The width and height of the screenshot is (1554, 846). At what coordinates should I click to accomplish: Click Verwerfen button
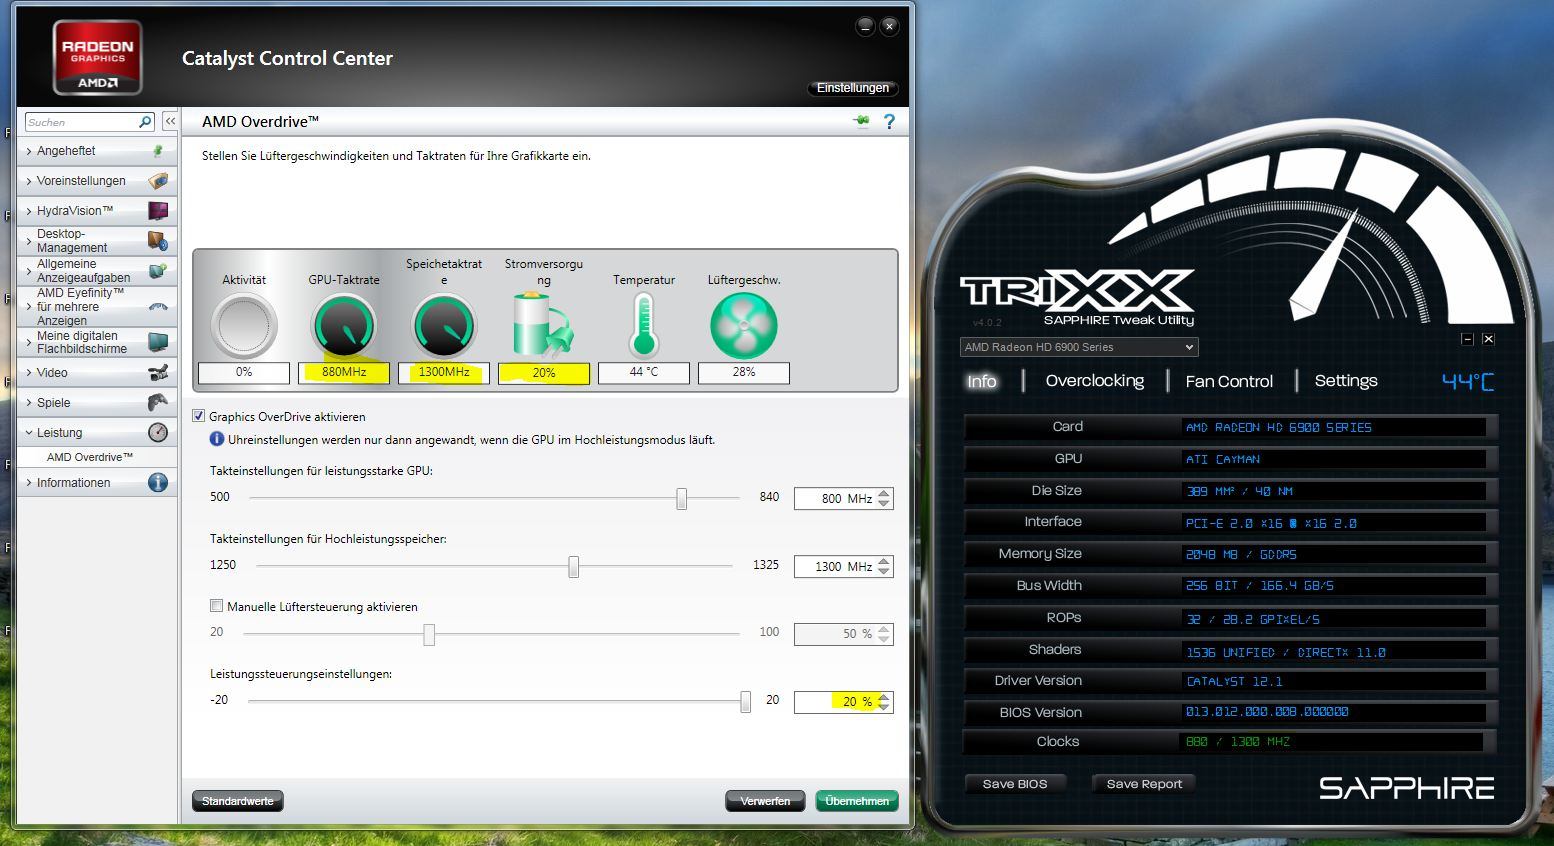tap(765, 801)
